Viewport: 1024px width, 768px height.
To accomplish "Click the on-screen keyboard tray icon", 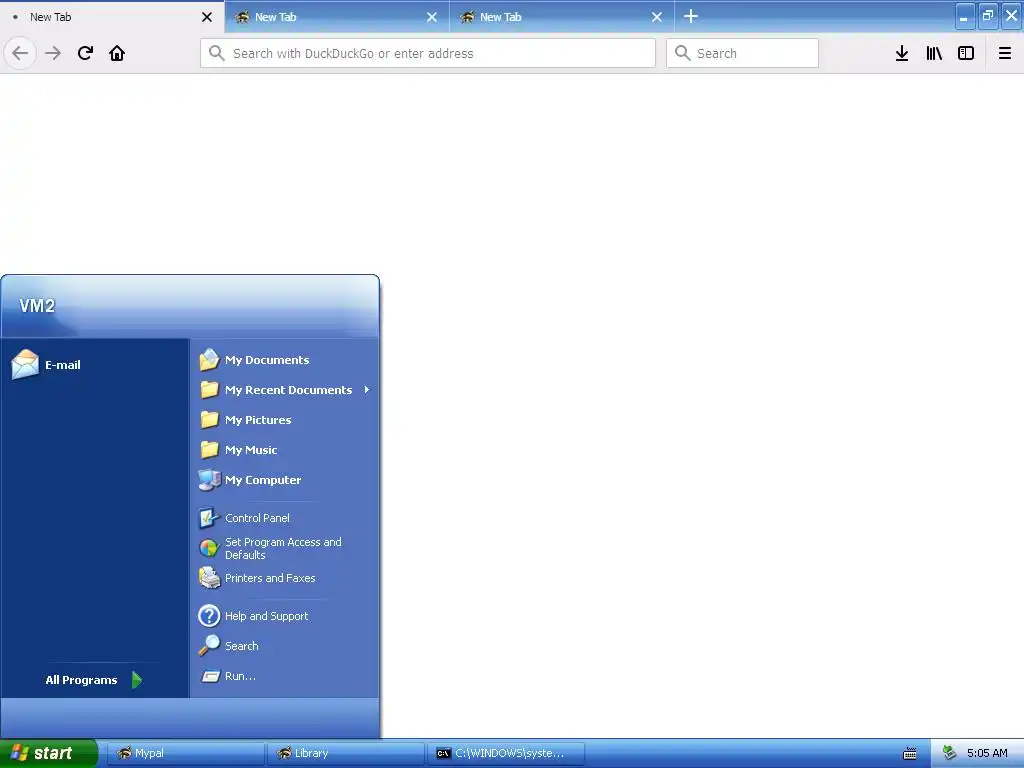I will 909,754.
